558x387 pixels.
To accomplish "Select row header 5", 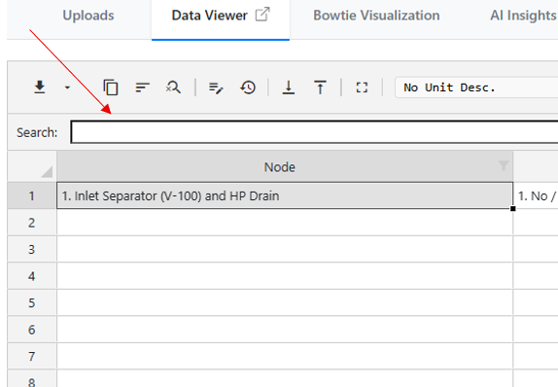I will pyautogui.click(x=32, y=303).
